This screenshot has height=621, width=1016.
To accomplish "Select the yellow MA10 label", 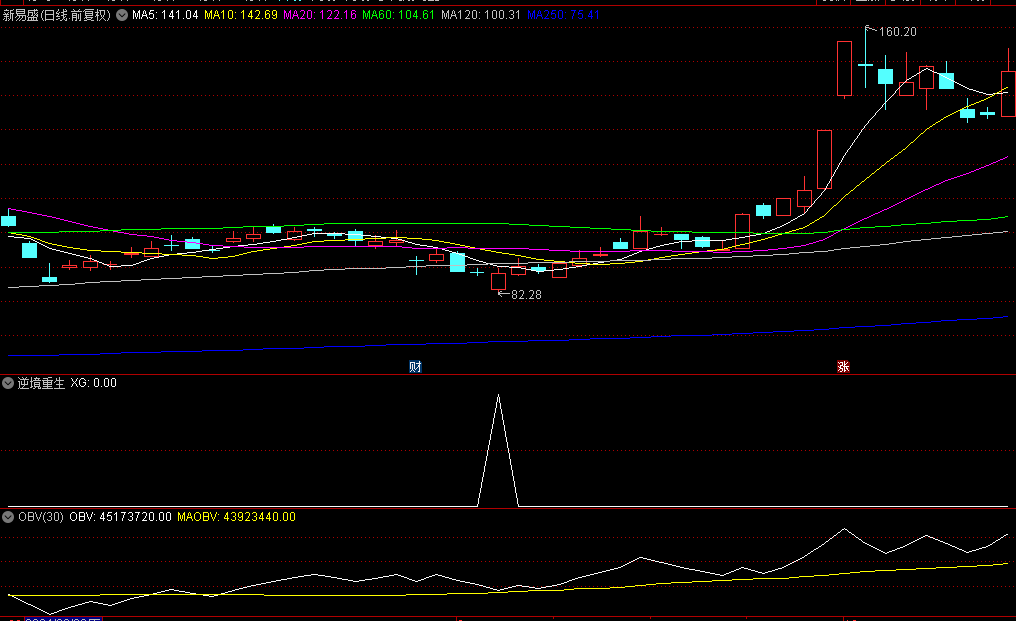I will [x=241, y=15].
